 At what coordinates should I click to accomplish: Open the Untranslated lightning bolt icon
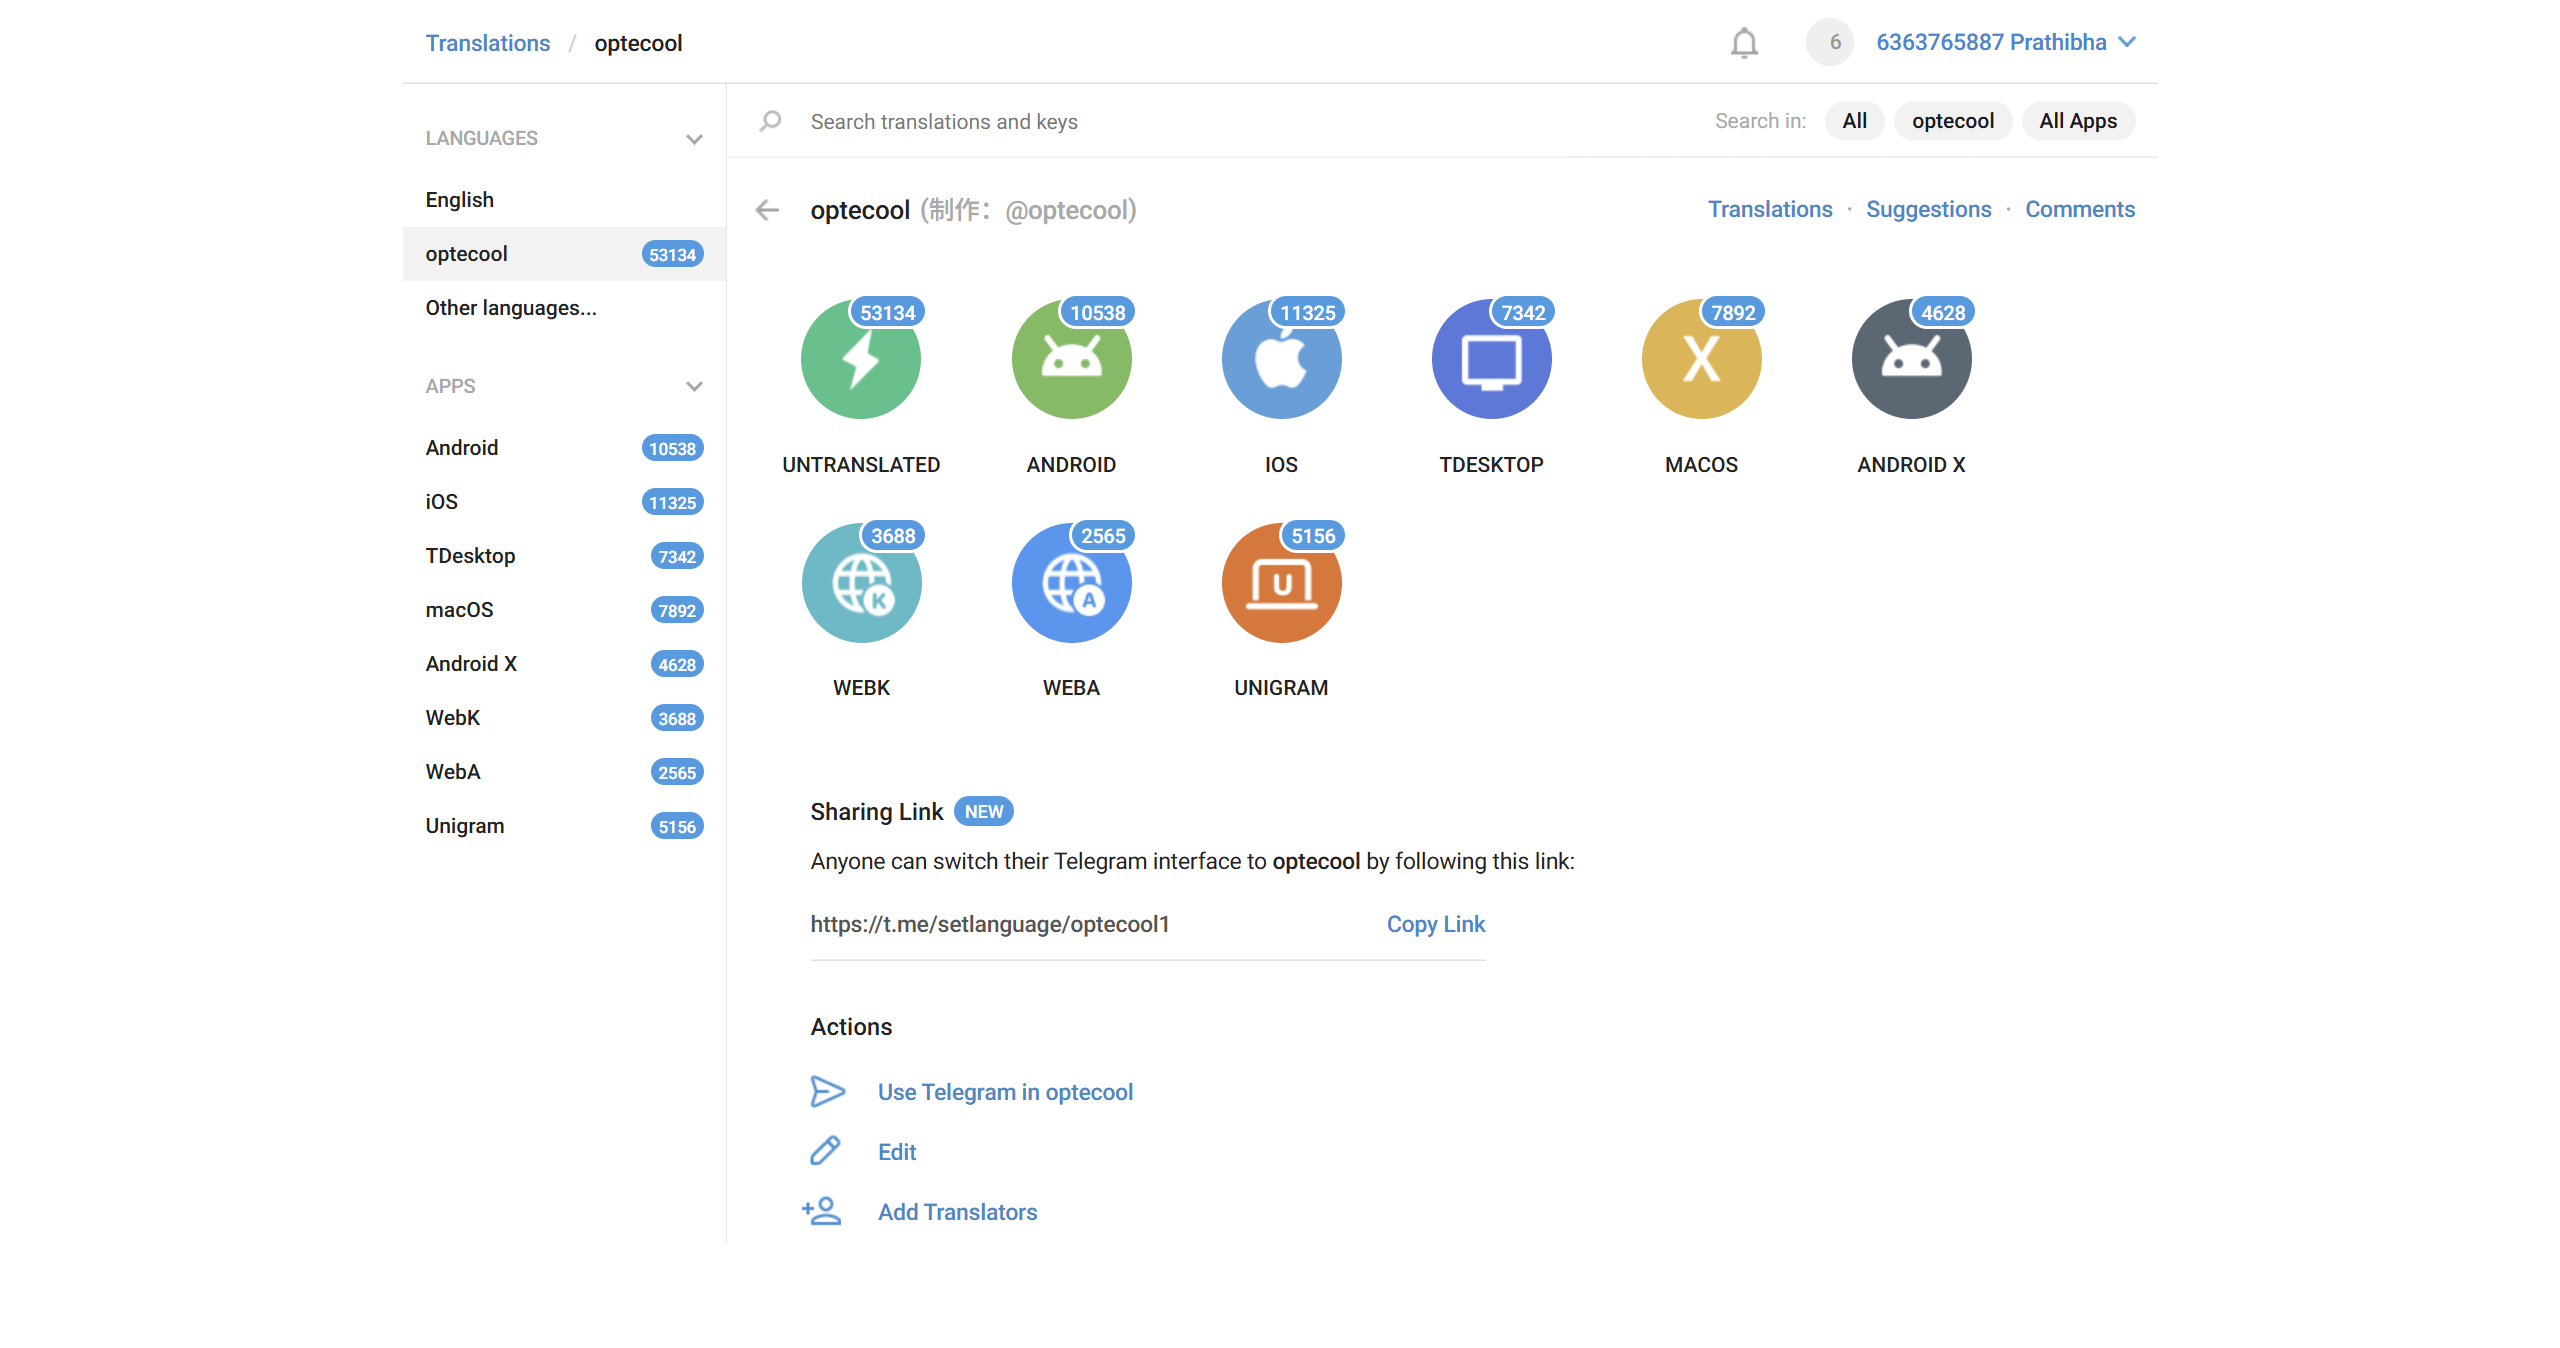pyautogui.click(x=861, y=360)
